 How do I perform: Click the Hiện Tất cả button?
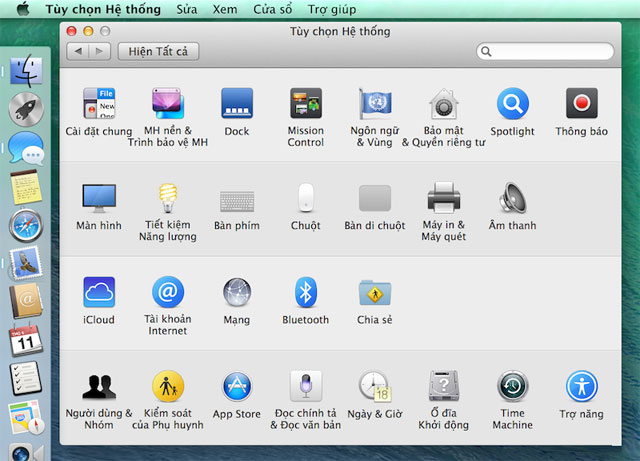pyautogui.click(x=159, y=51)
